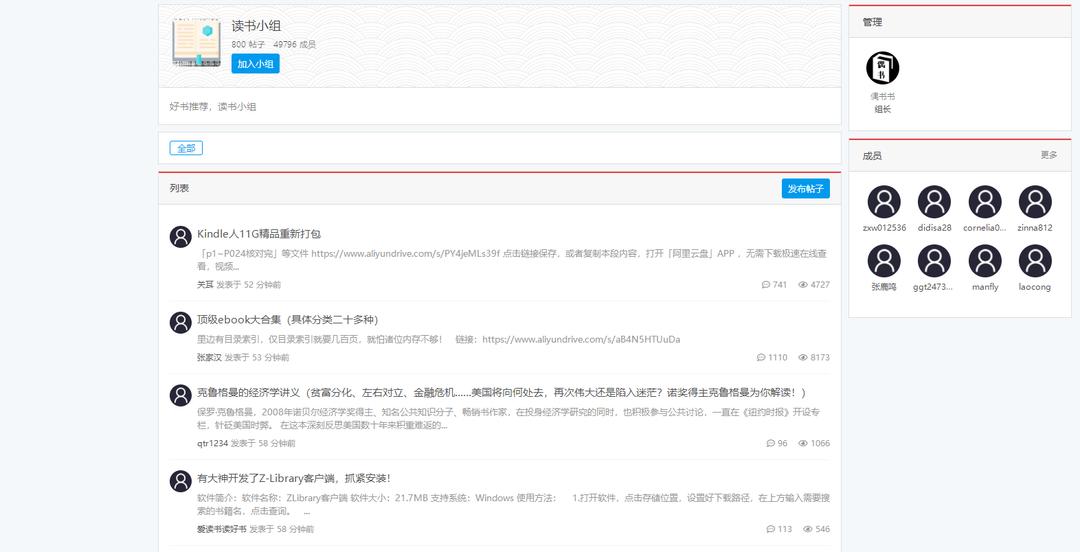Click the 800 帖子 count
This screenshot has width=1080, height=552.
coord(248,44)
